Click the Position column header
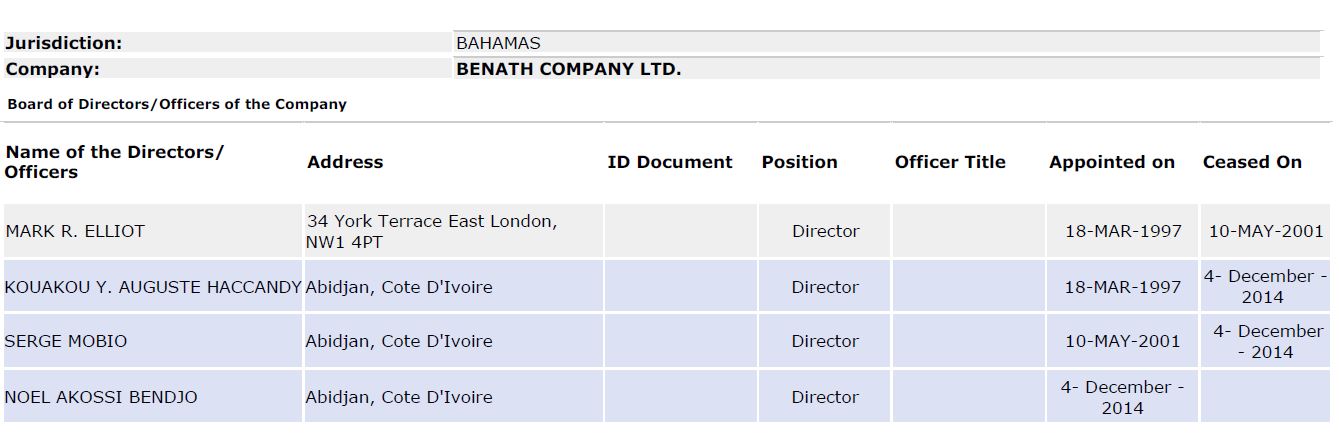 [x=800, y=162]
